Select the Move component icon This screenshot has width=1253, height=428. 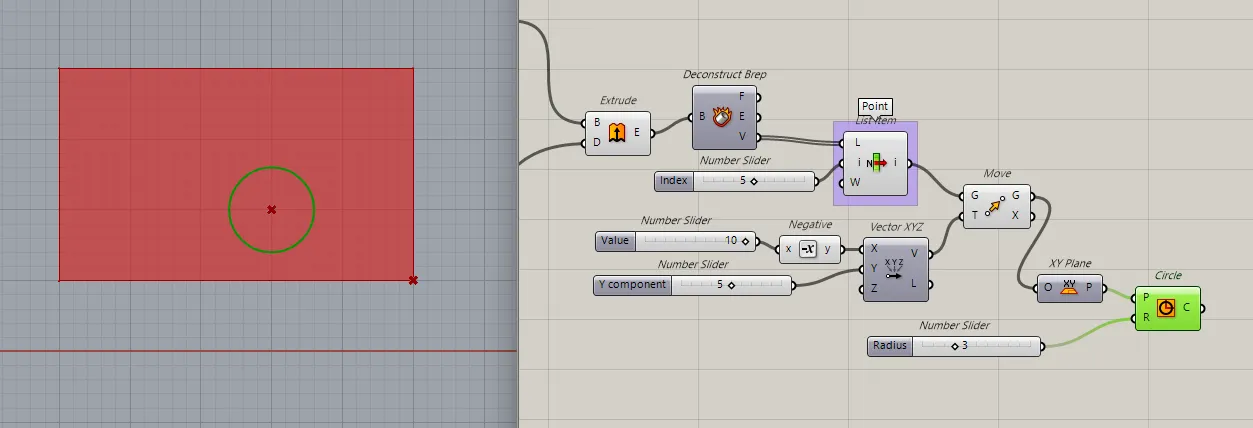point(996,207)
